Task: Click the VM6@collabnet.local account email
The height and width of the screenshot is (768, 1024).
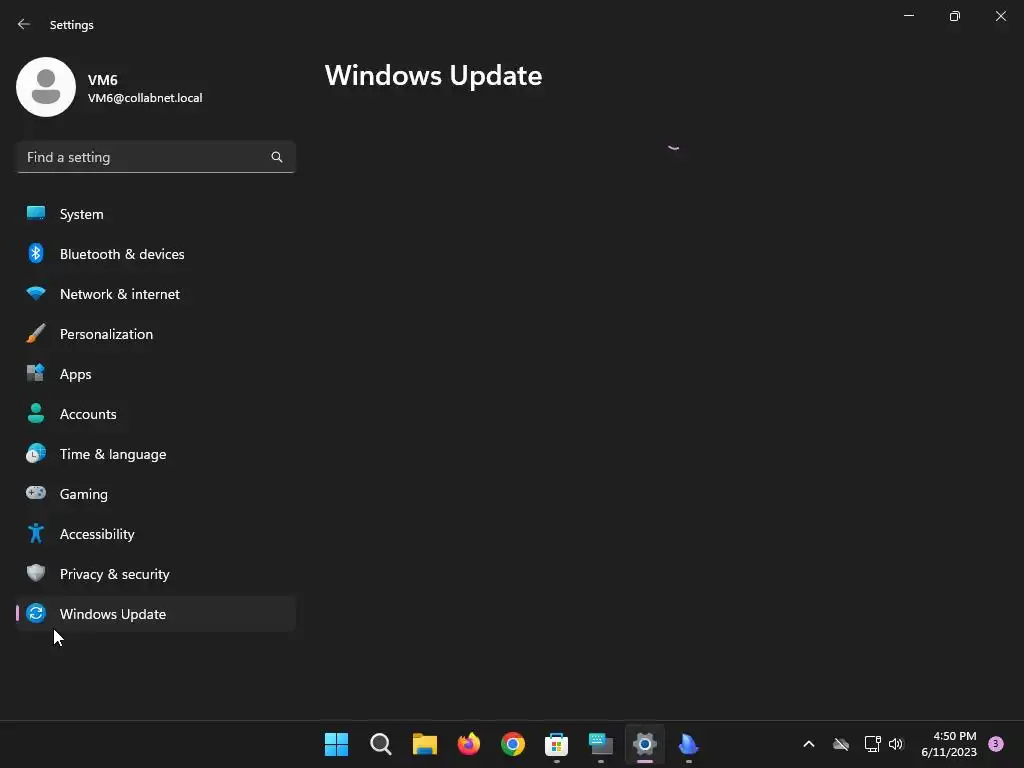Action: pos(145,98)
